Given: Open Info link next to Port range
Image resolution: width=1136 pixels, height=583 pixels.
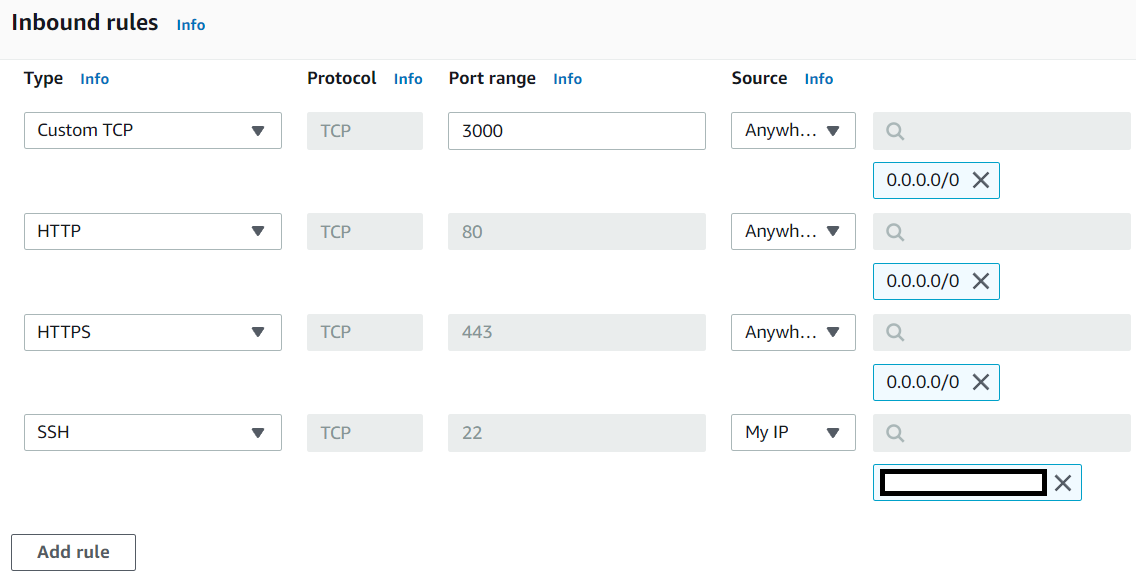Looking at the screenshot, I should pyautogui.click(x=567, y=79).
